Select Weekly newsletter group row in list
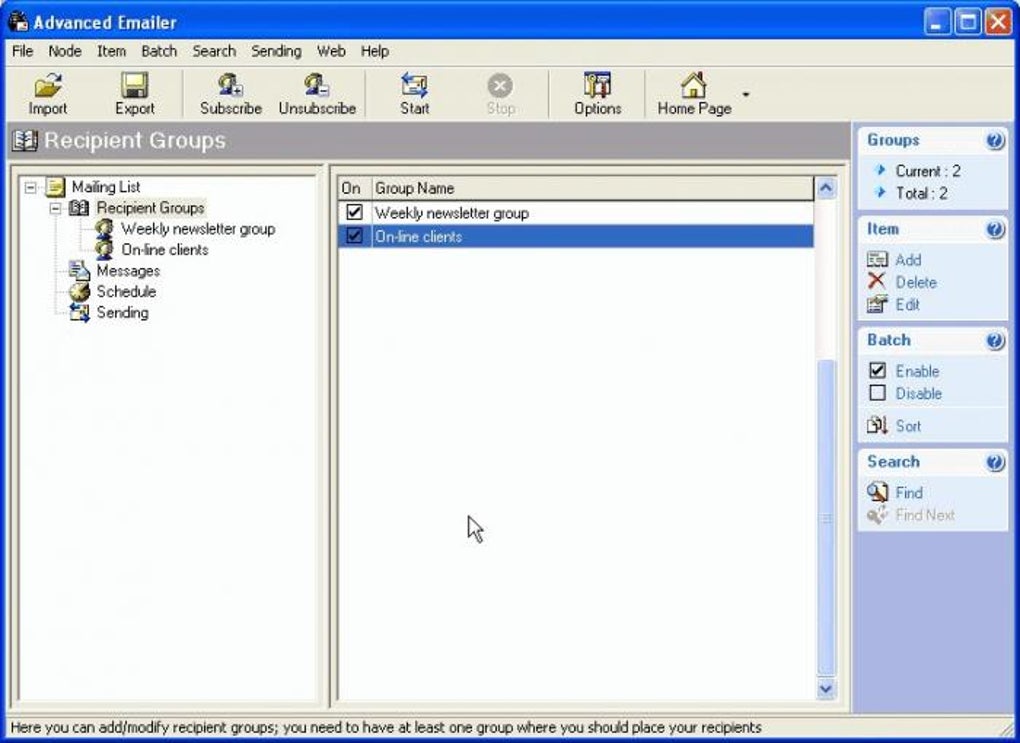The image size is (1020, 743). pos(576,213)
